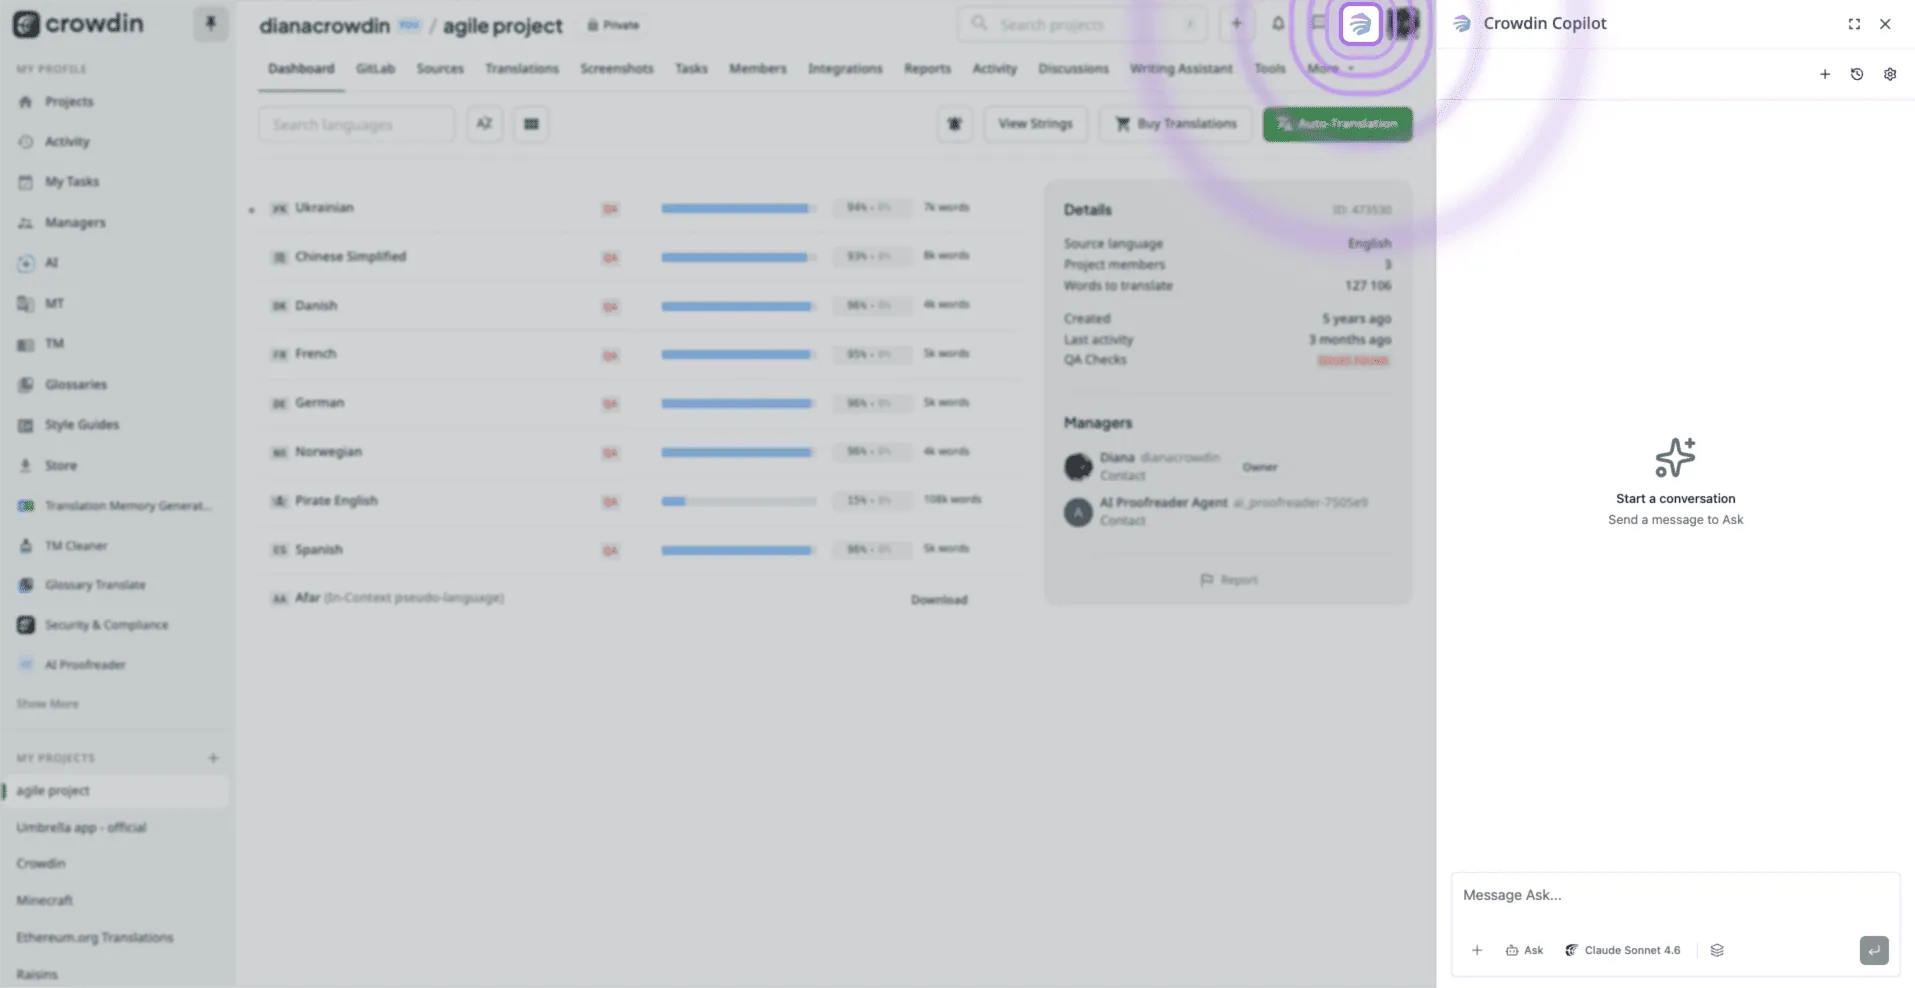
Task: Open the Ask mode selector
Action: click(1524, 950)
